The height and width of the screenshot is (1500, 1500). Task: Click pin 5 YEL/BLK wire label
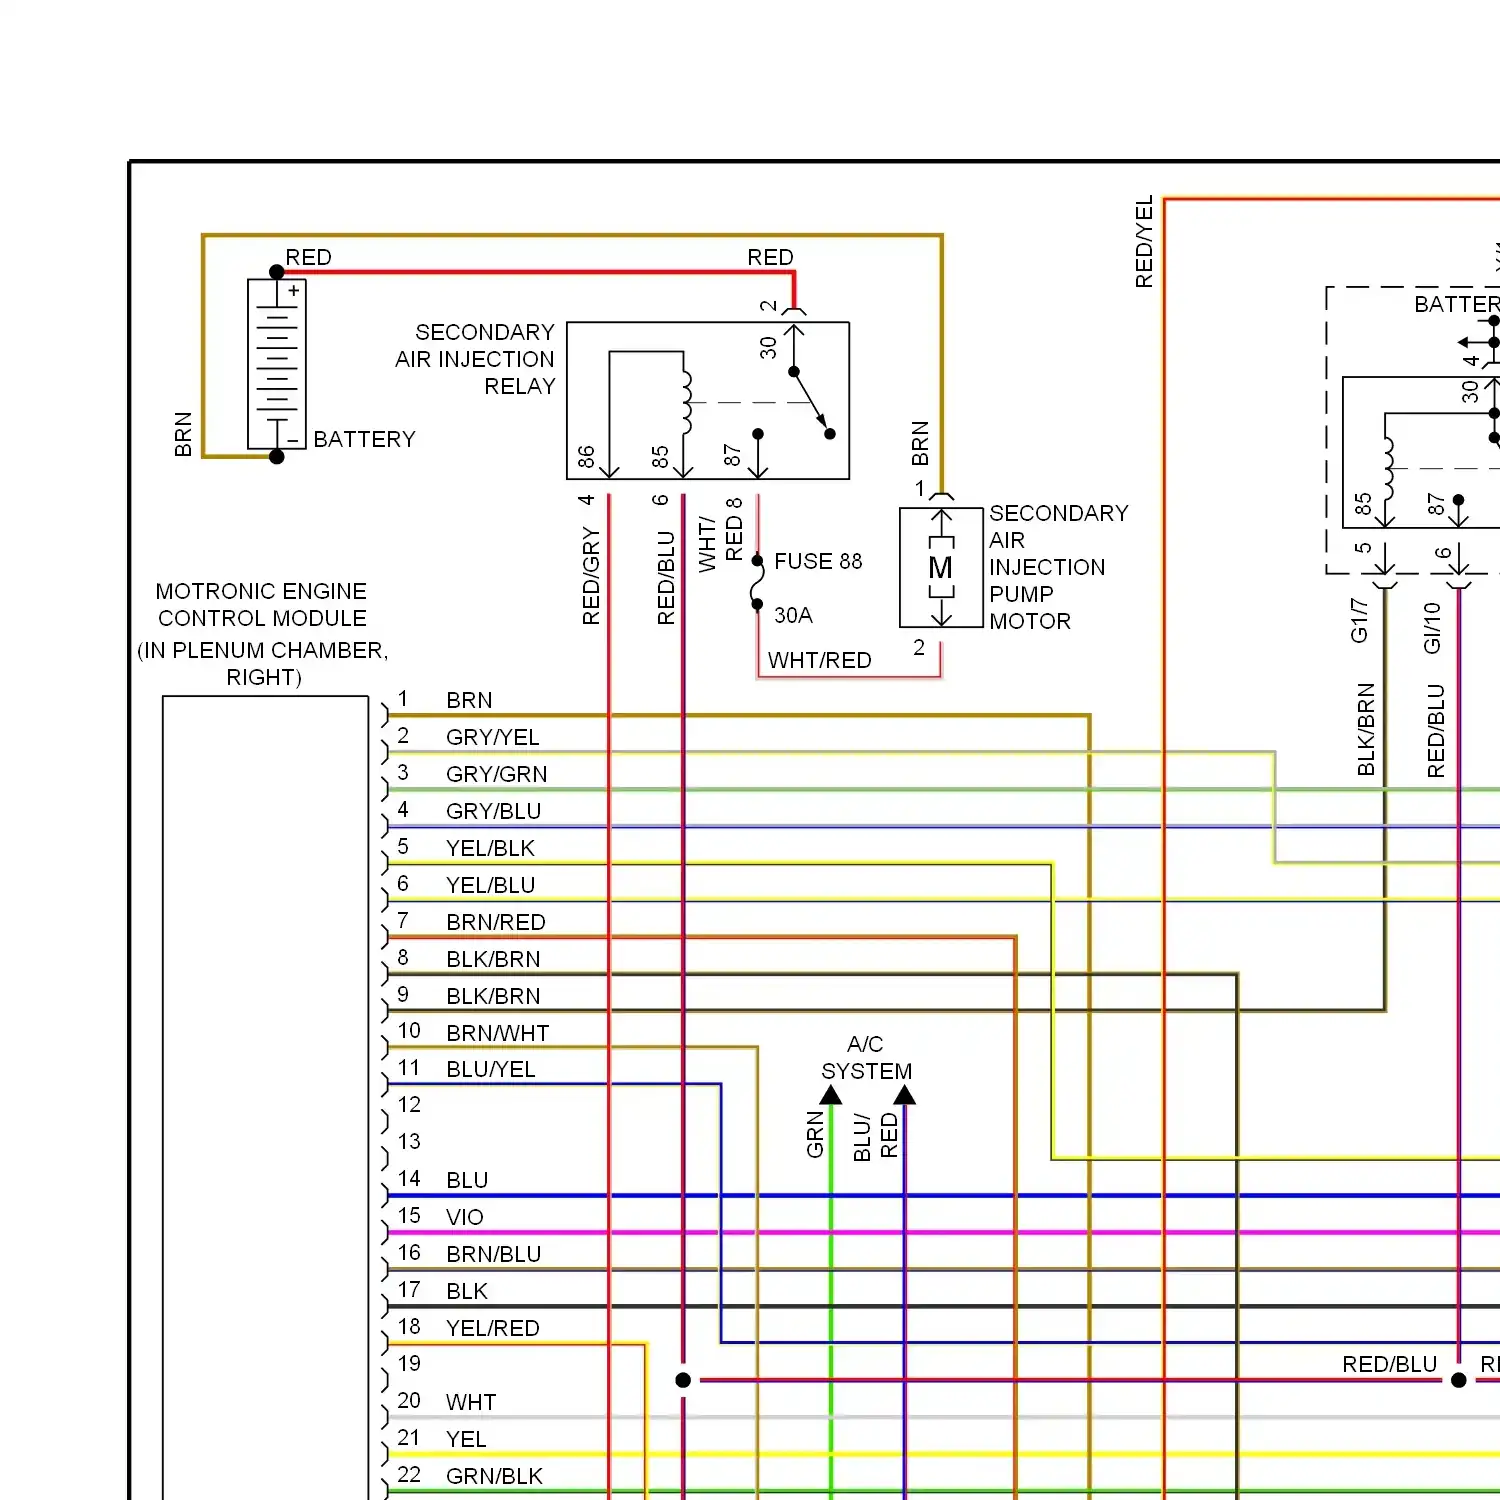tap(490, 848)
